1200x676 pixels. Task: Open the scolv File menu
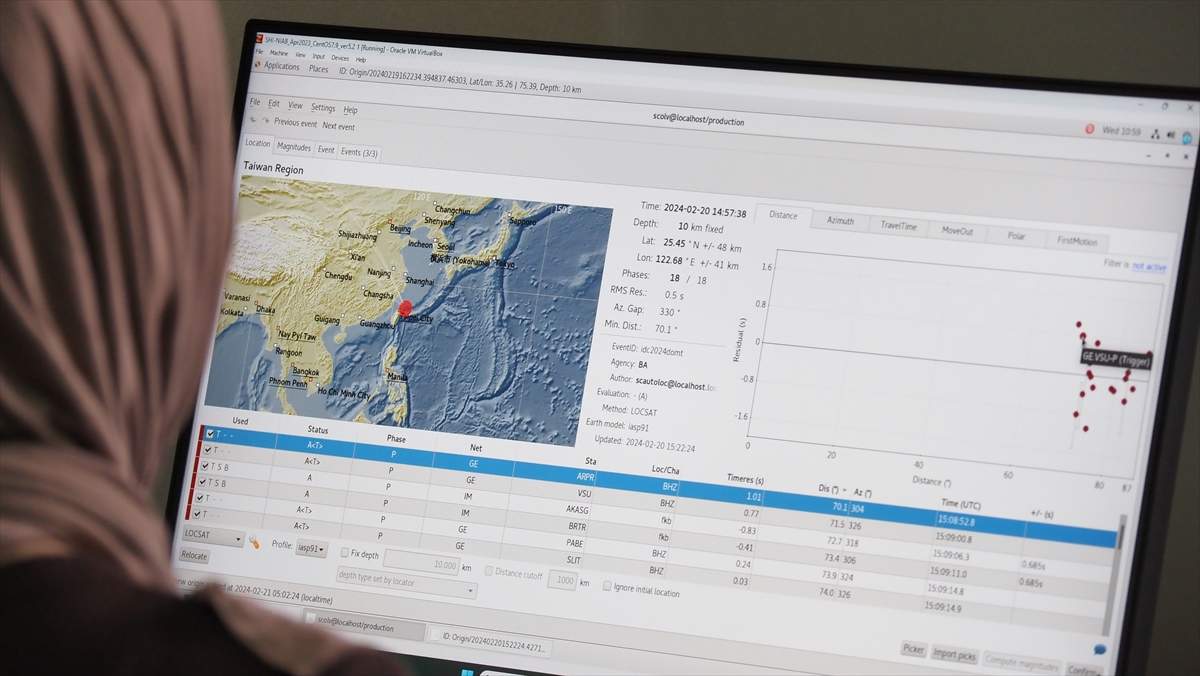[255, 102]
